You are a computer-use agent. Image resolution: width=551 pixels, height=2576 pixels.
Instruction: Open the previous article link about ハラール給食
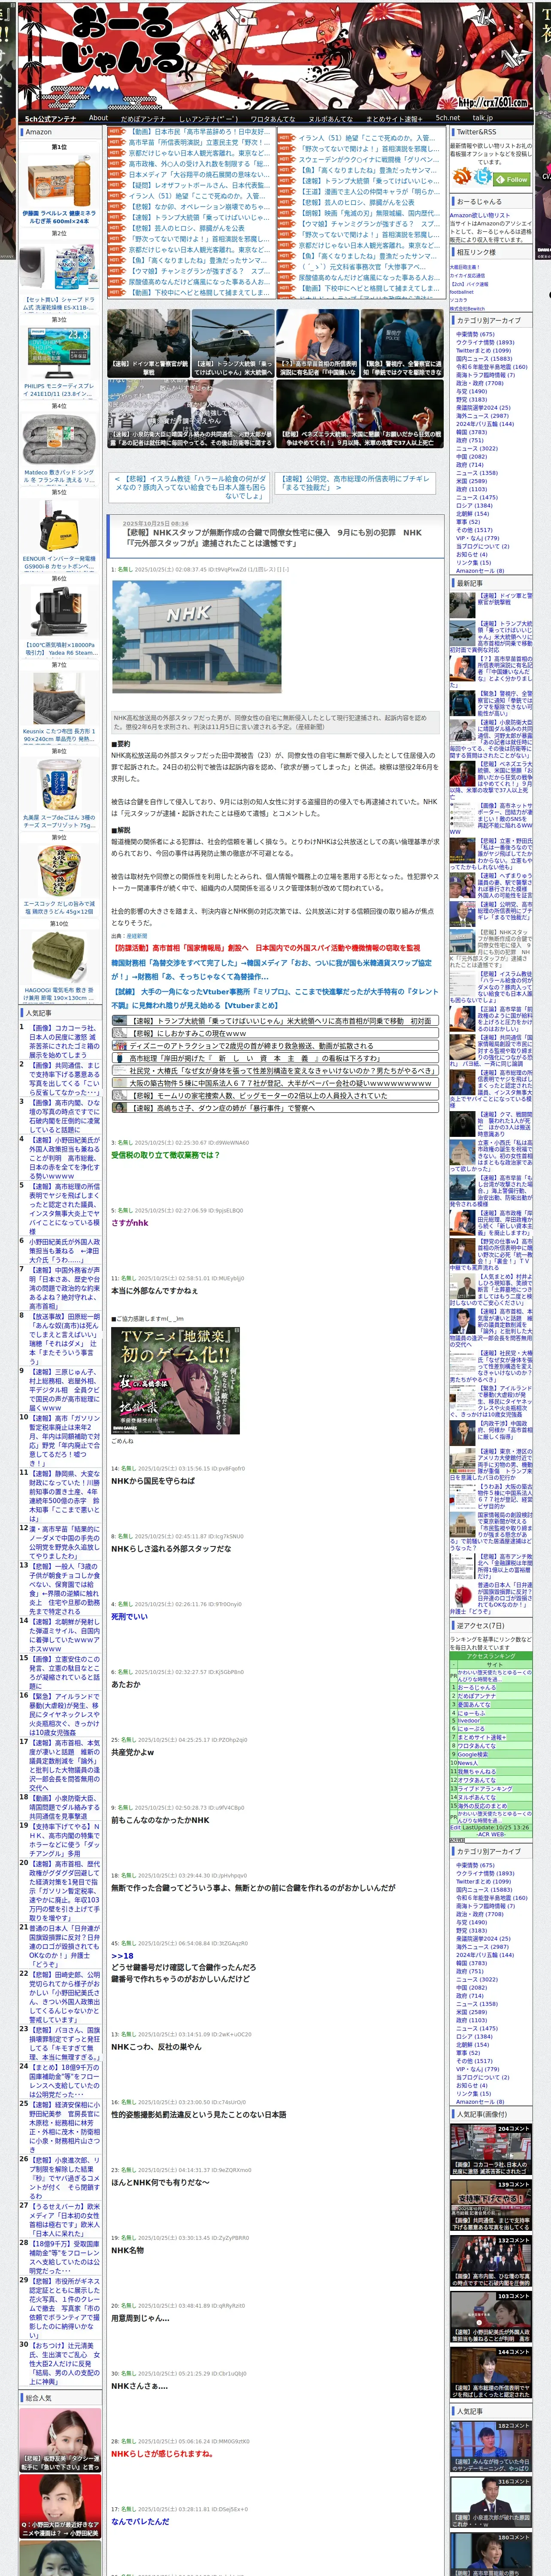click(190, 487)
